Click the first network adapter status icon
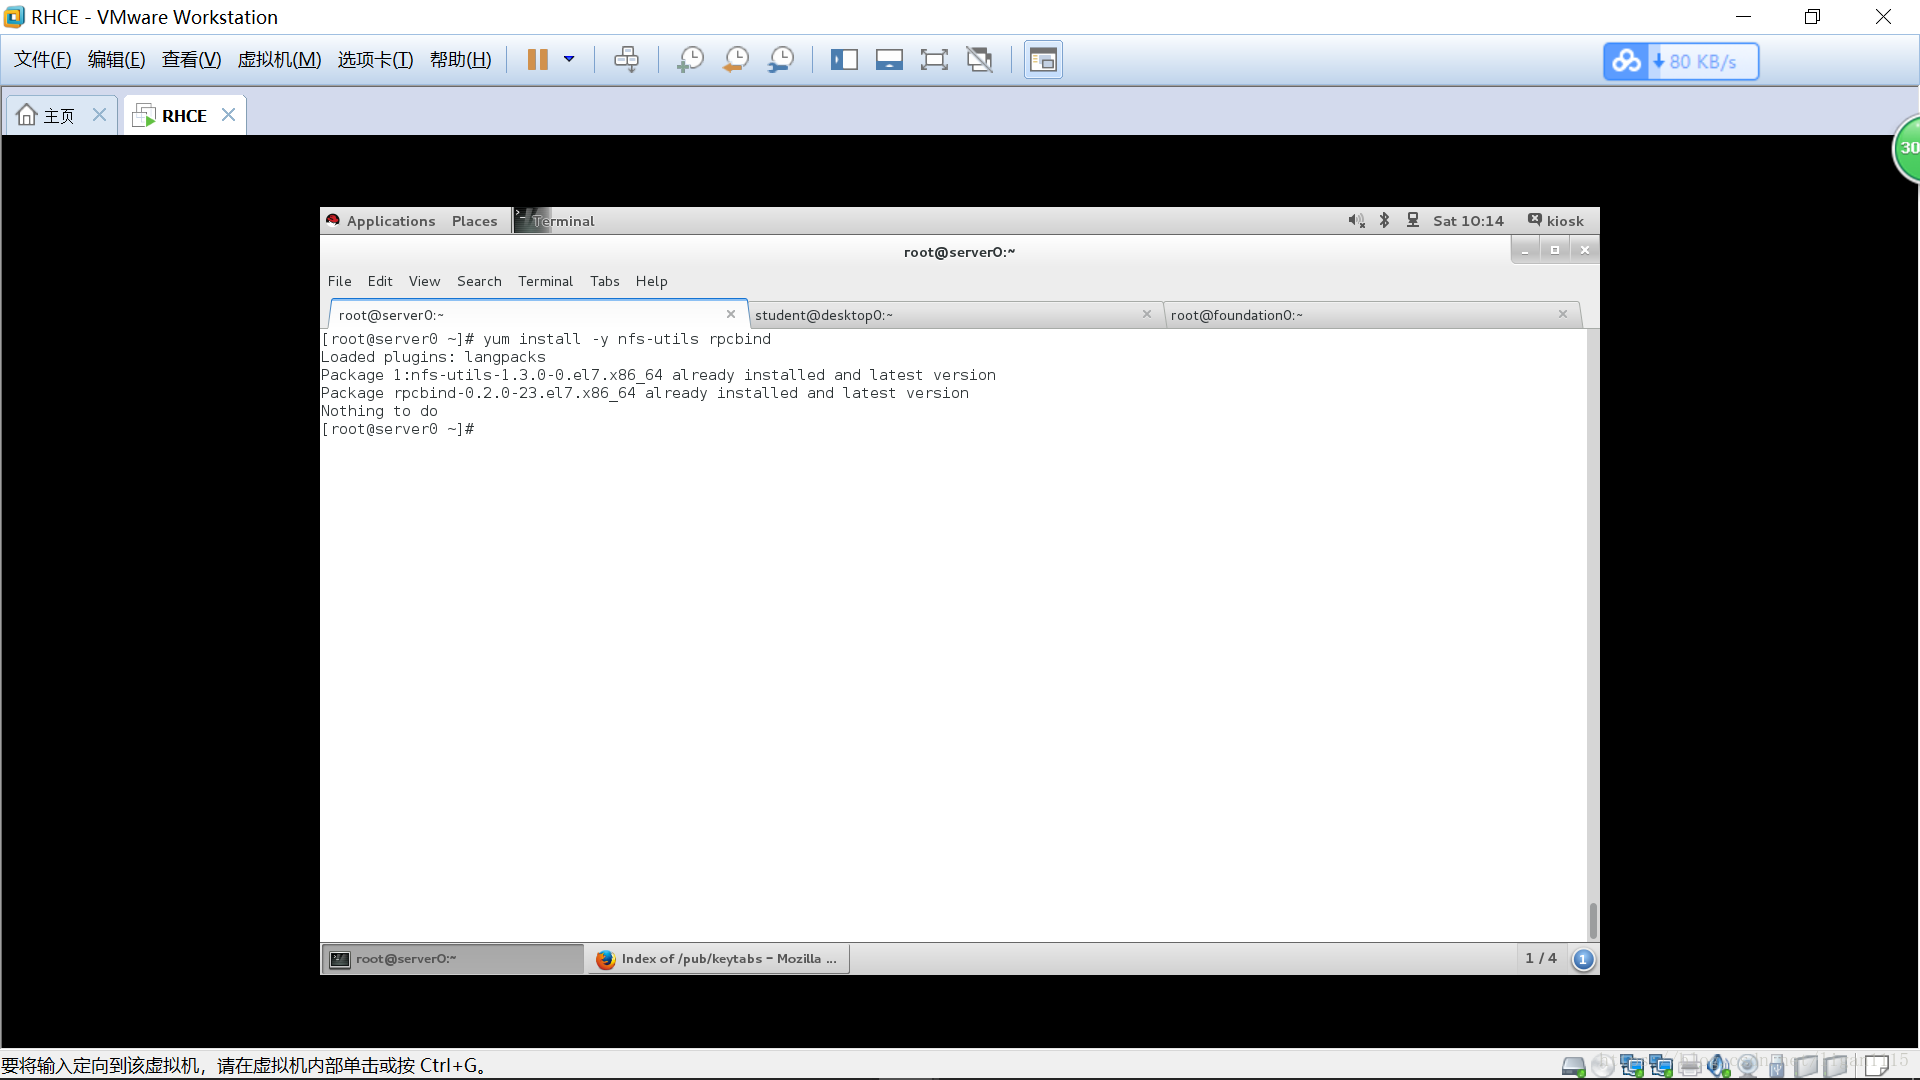1920x1080 pixels. pyautogui.click(x=1632, y=1066)
